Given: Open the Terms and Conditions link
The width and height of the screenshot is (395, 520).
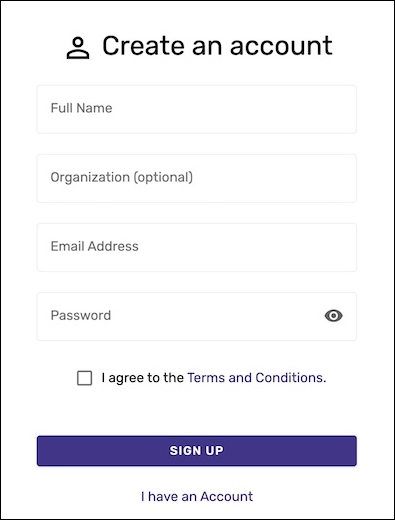Looking at the screenshot, I should [257, 378].
